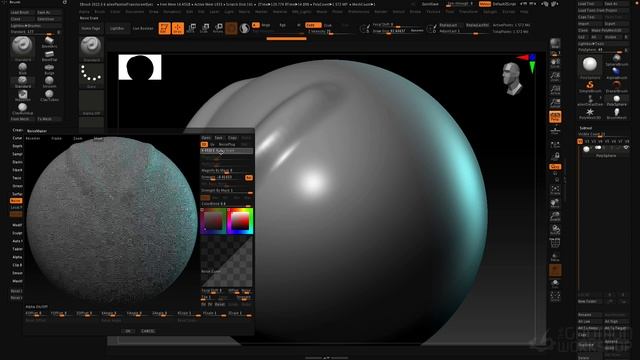Viewport: 640px width, 360px height.
Task: Toggle the 3D mode in NoiseMaker
Action: [x=204, y=144]
